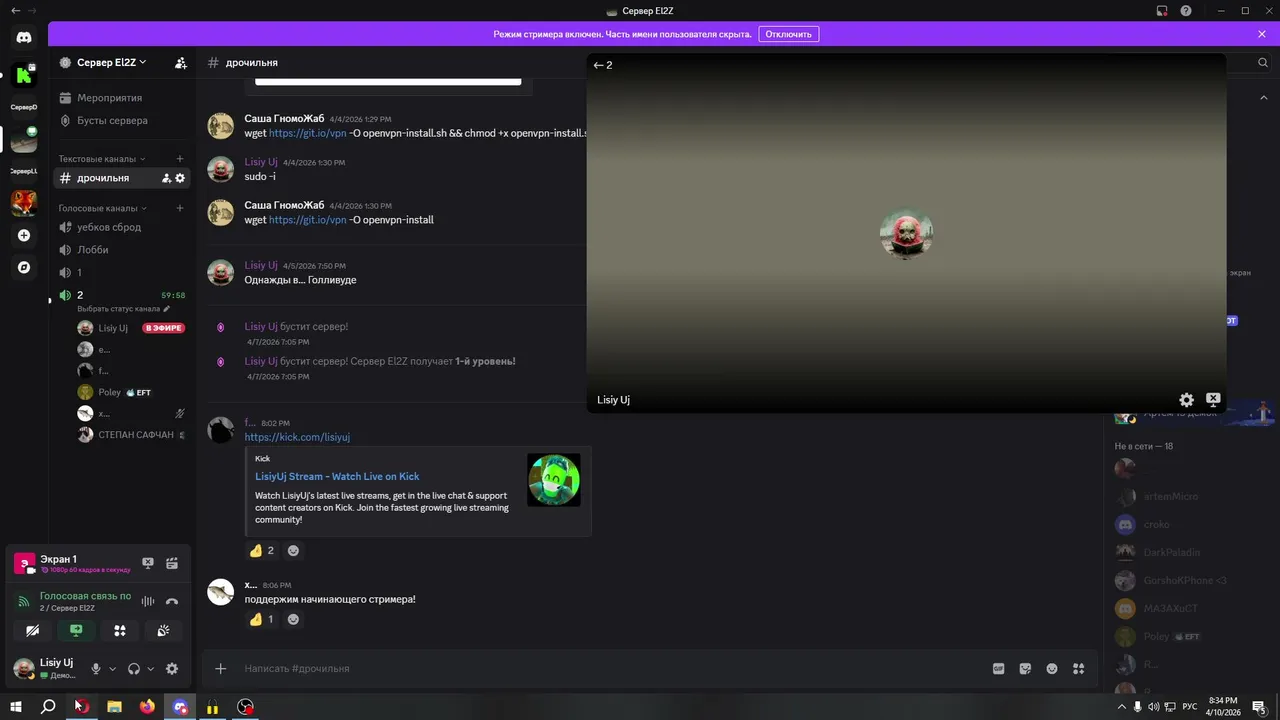Open LisiyUj Stream - Watch Live on Kick
1280x720 pixels.
[x=337, y=477]
